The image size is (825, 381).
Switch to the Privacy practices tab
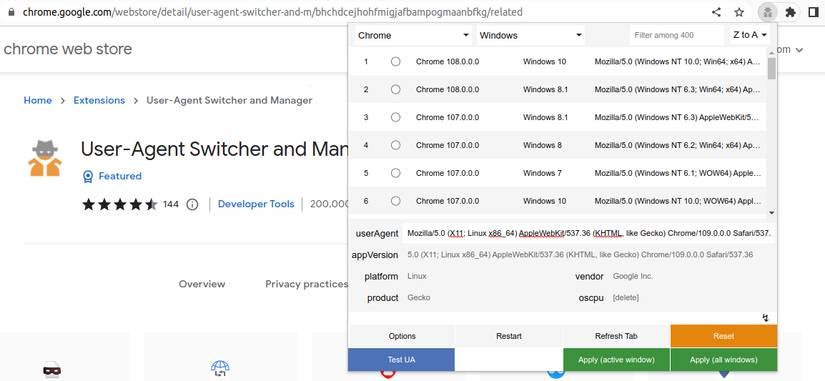click(x=306, y=284)
